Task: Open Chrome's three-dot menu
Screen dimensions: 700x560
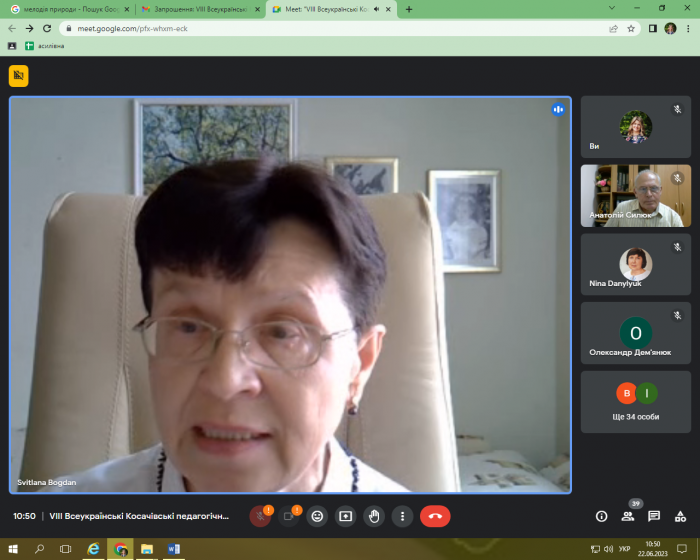Action: tap(688, 28)
